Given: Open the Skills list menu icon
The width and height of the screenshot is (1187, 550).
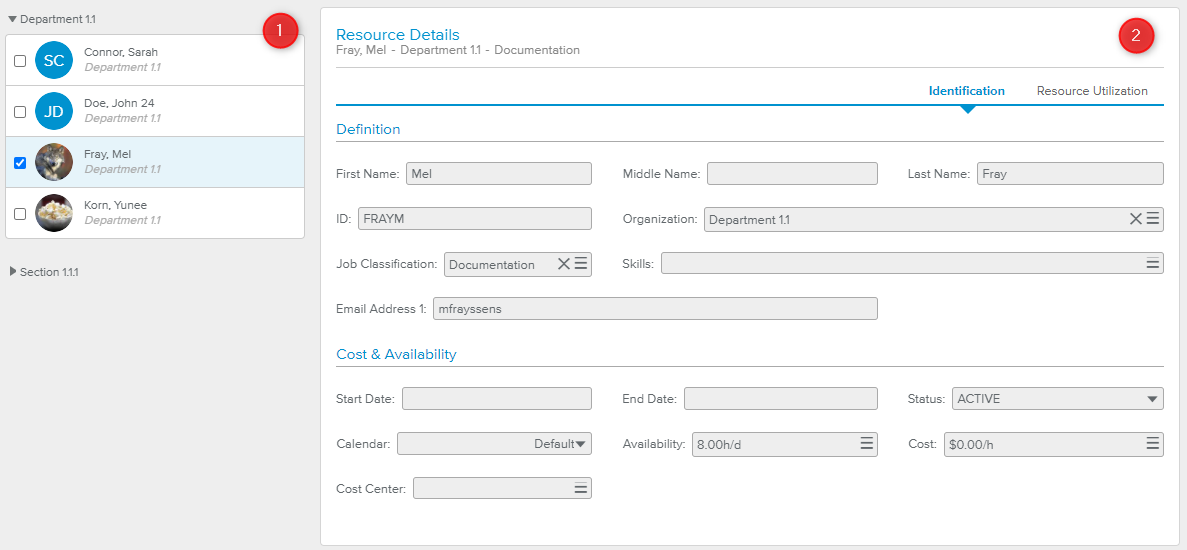Looking at the screenshot, I should [1153, 264].
